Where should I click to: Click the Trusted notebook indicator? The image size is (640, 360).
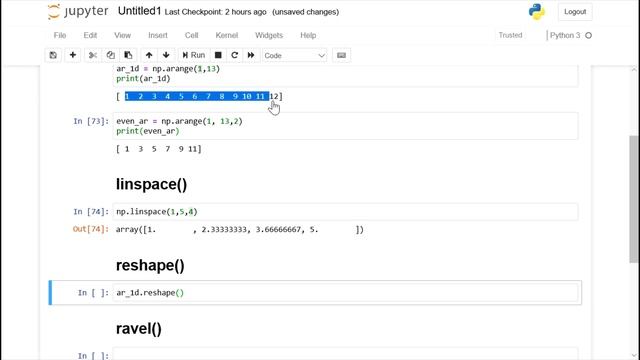(x=510, y=36)
